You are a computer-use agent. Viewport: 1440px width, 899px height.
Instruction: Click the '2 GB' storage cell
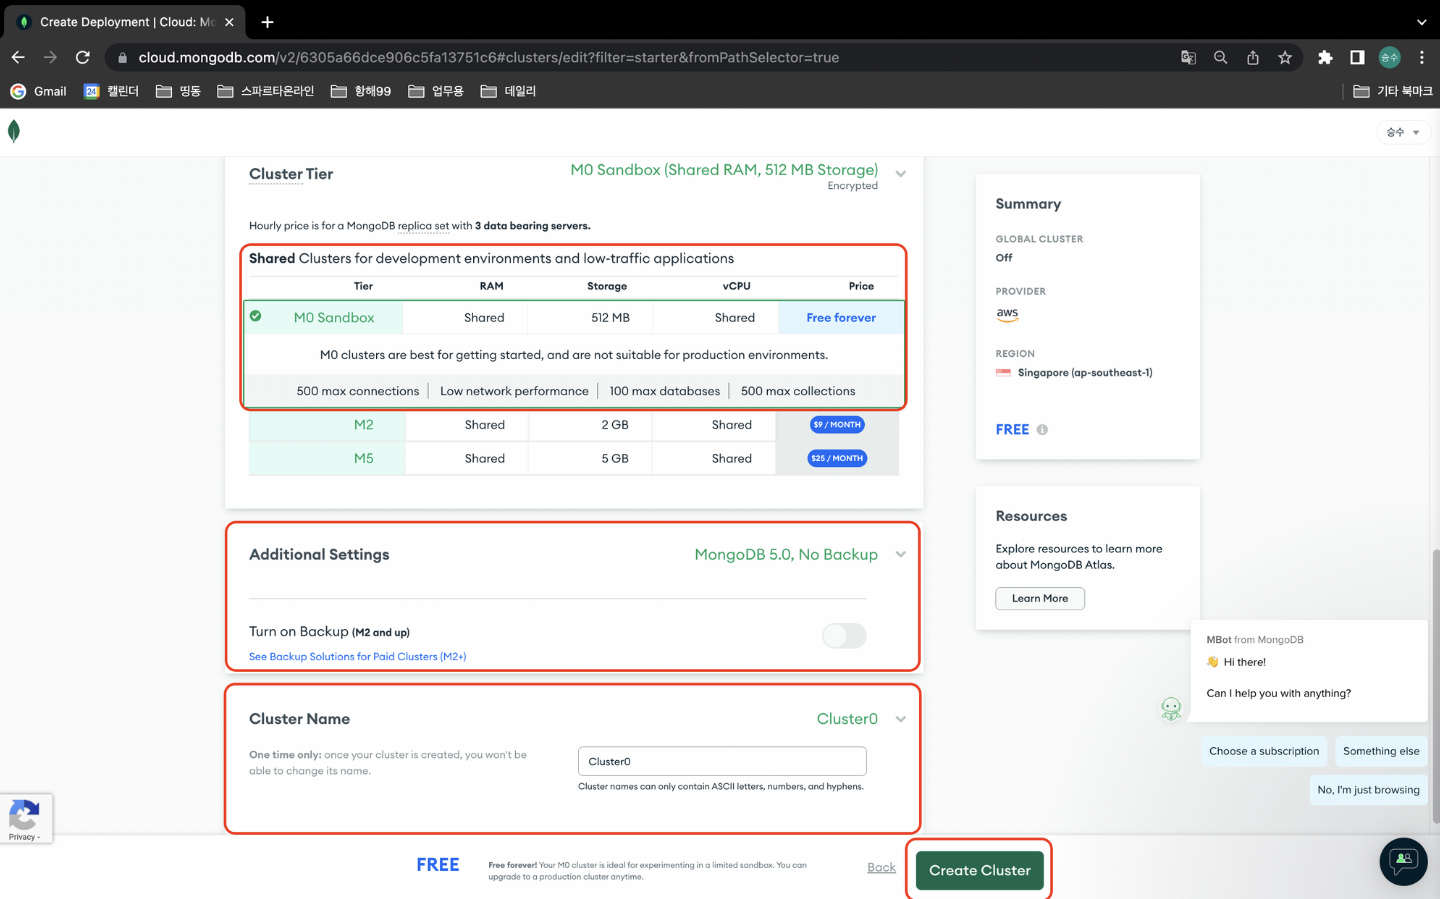pos(615,425)
